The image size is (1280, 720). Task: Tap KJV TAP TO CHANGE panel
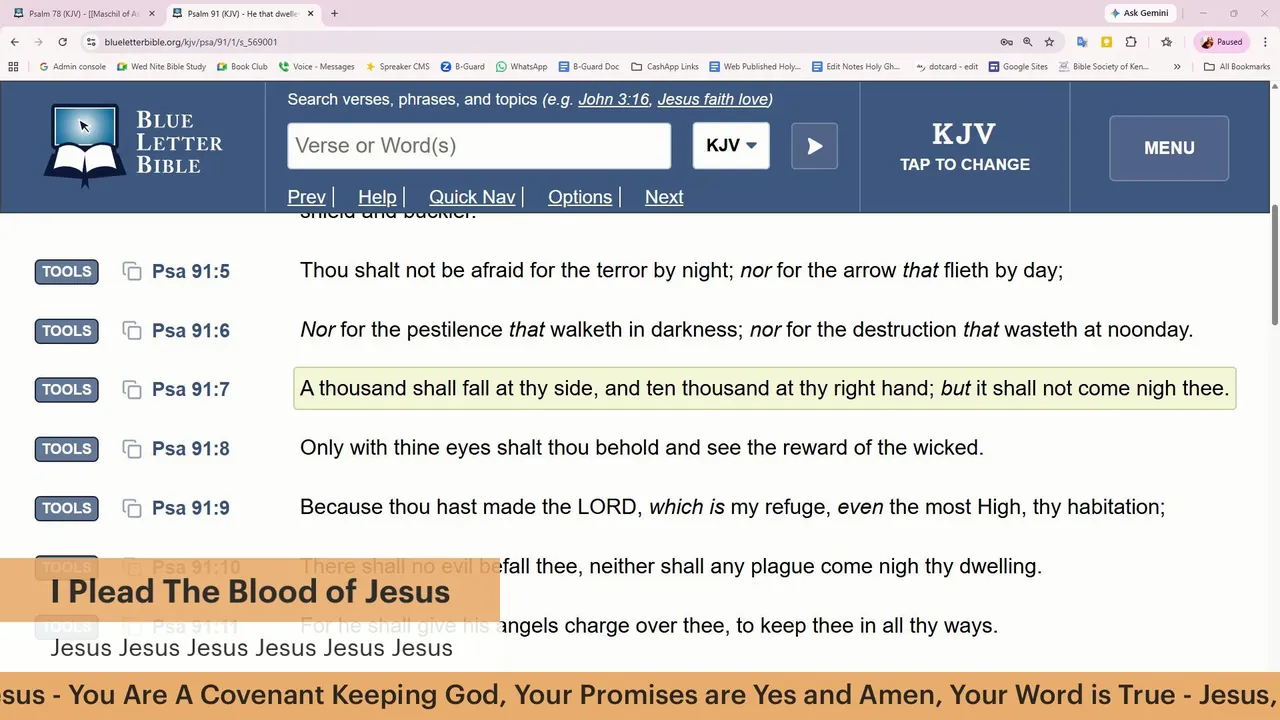tap(965, 147)
